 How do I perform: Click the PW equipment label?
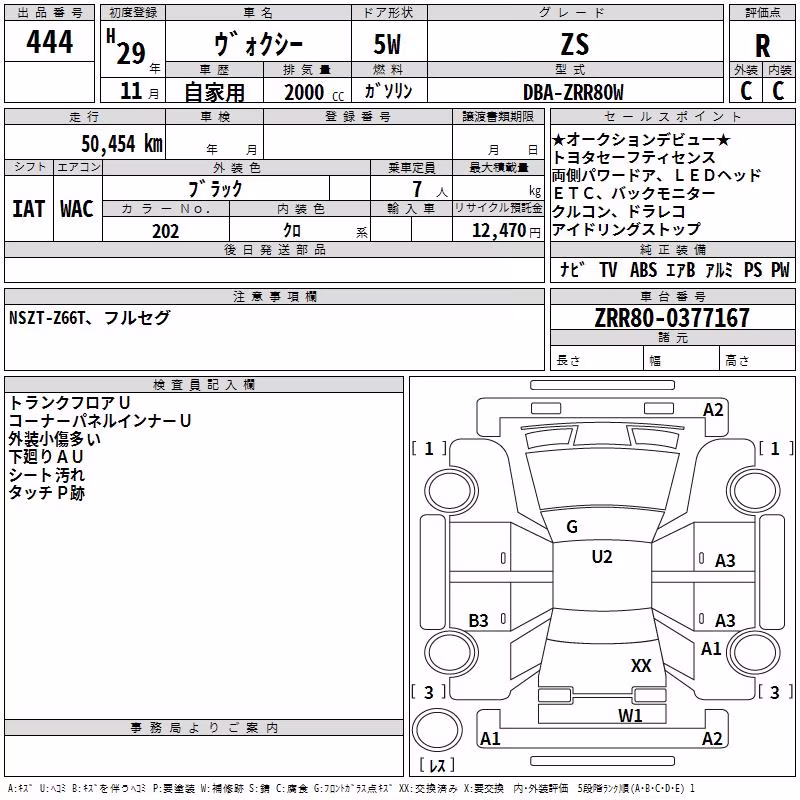(x=780, y=269)
